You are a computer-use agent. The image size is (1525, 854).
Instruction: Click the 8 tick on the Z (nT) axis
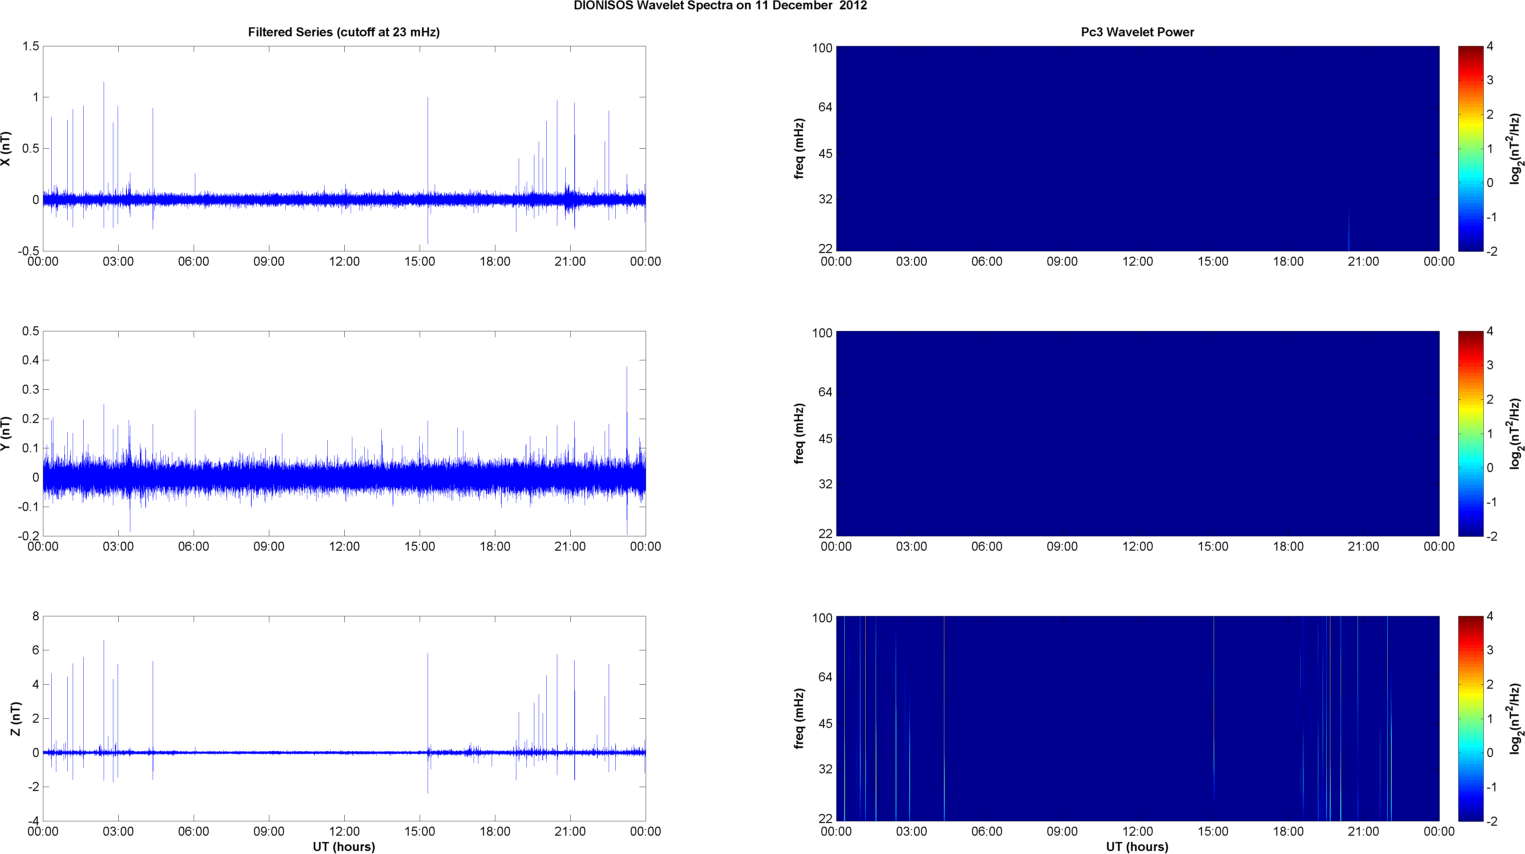[35, 617]
